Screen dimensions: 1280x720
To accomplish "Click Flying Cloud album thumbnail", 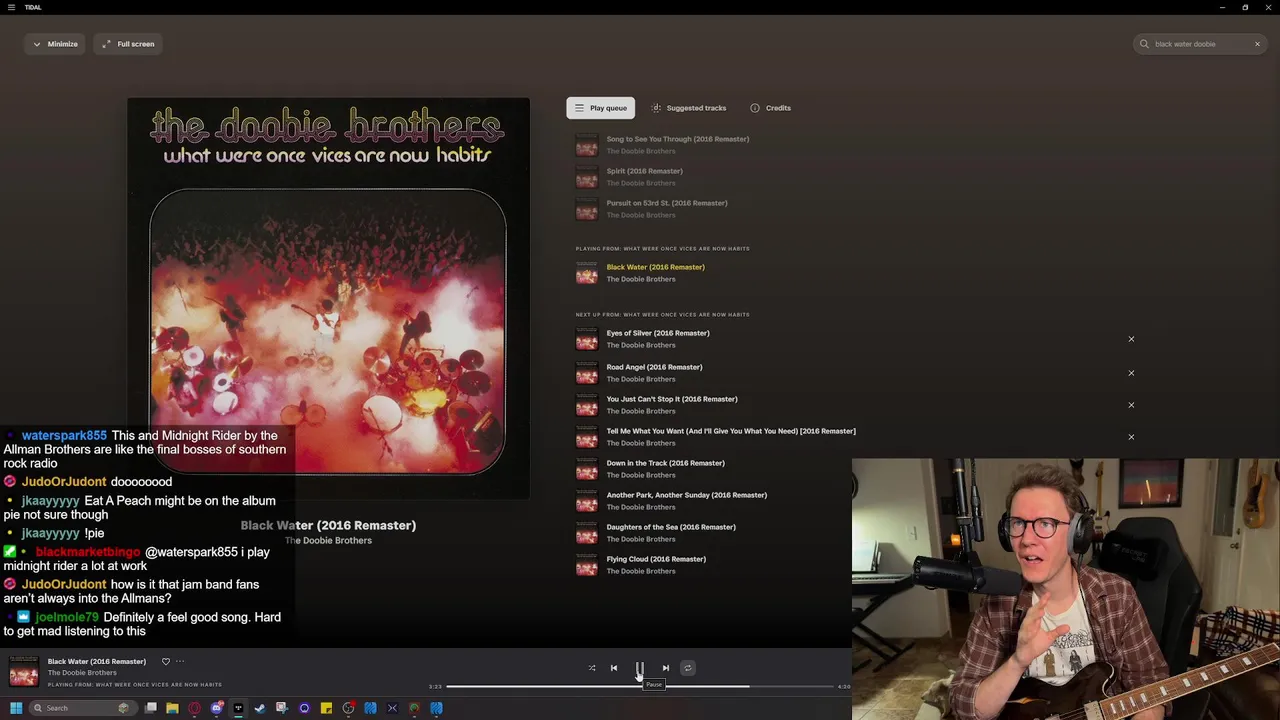I will [x=587, y=565].
